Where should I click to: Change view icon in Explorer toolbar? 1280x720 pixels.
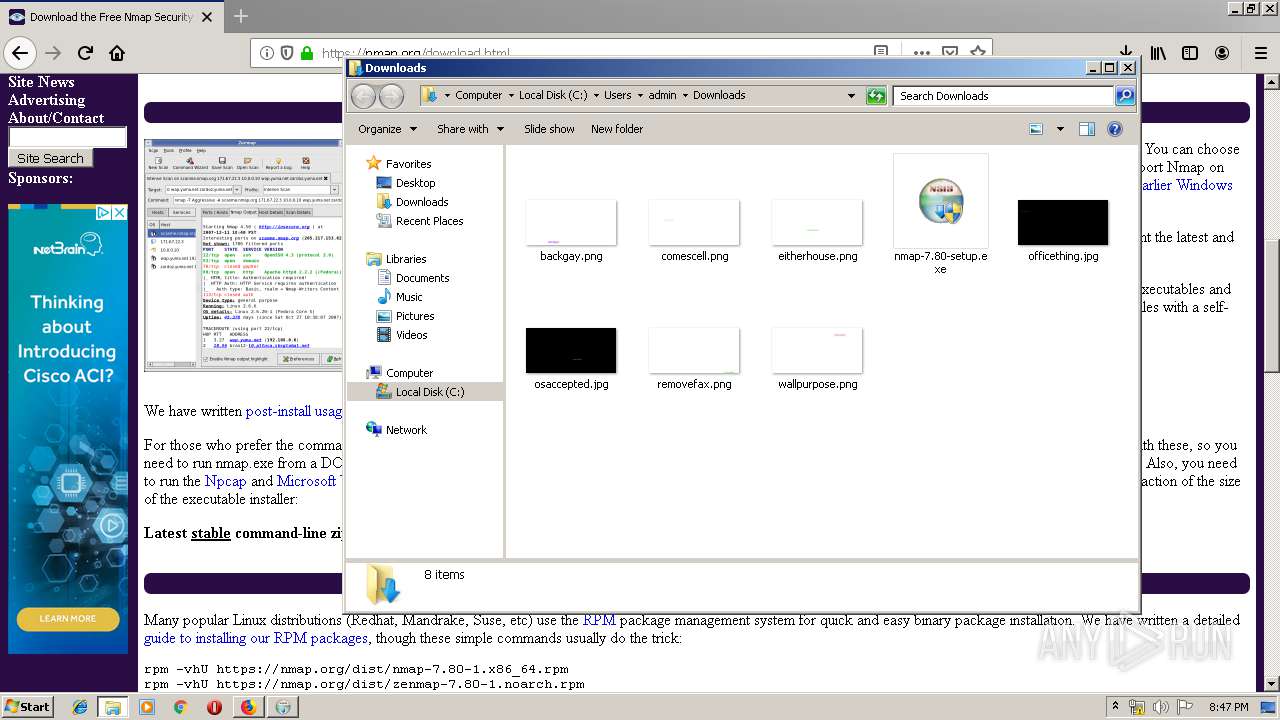coord(1036,129)
